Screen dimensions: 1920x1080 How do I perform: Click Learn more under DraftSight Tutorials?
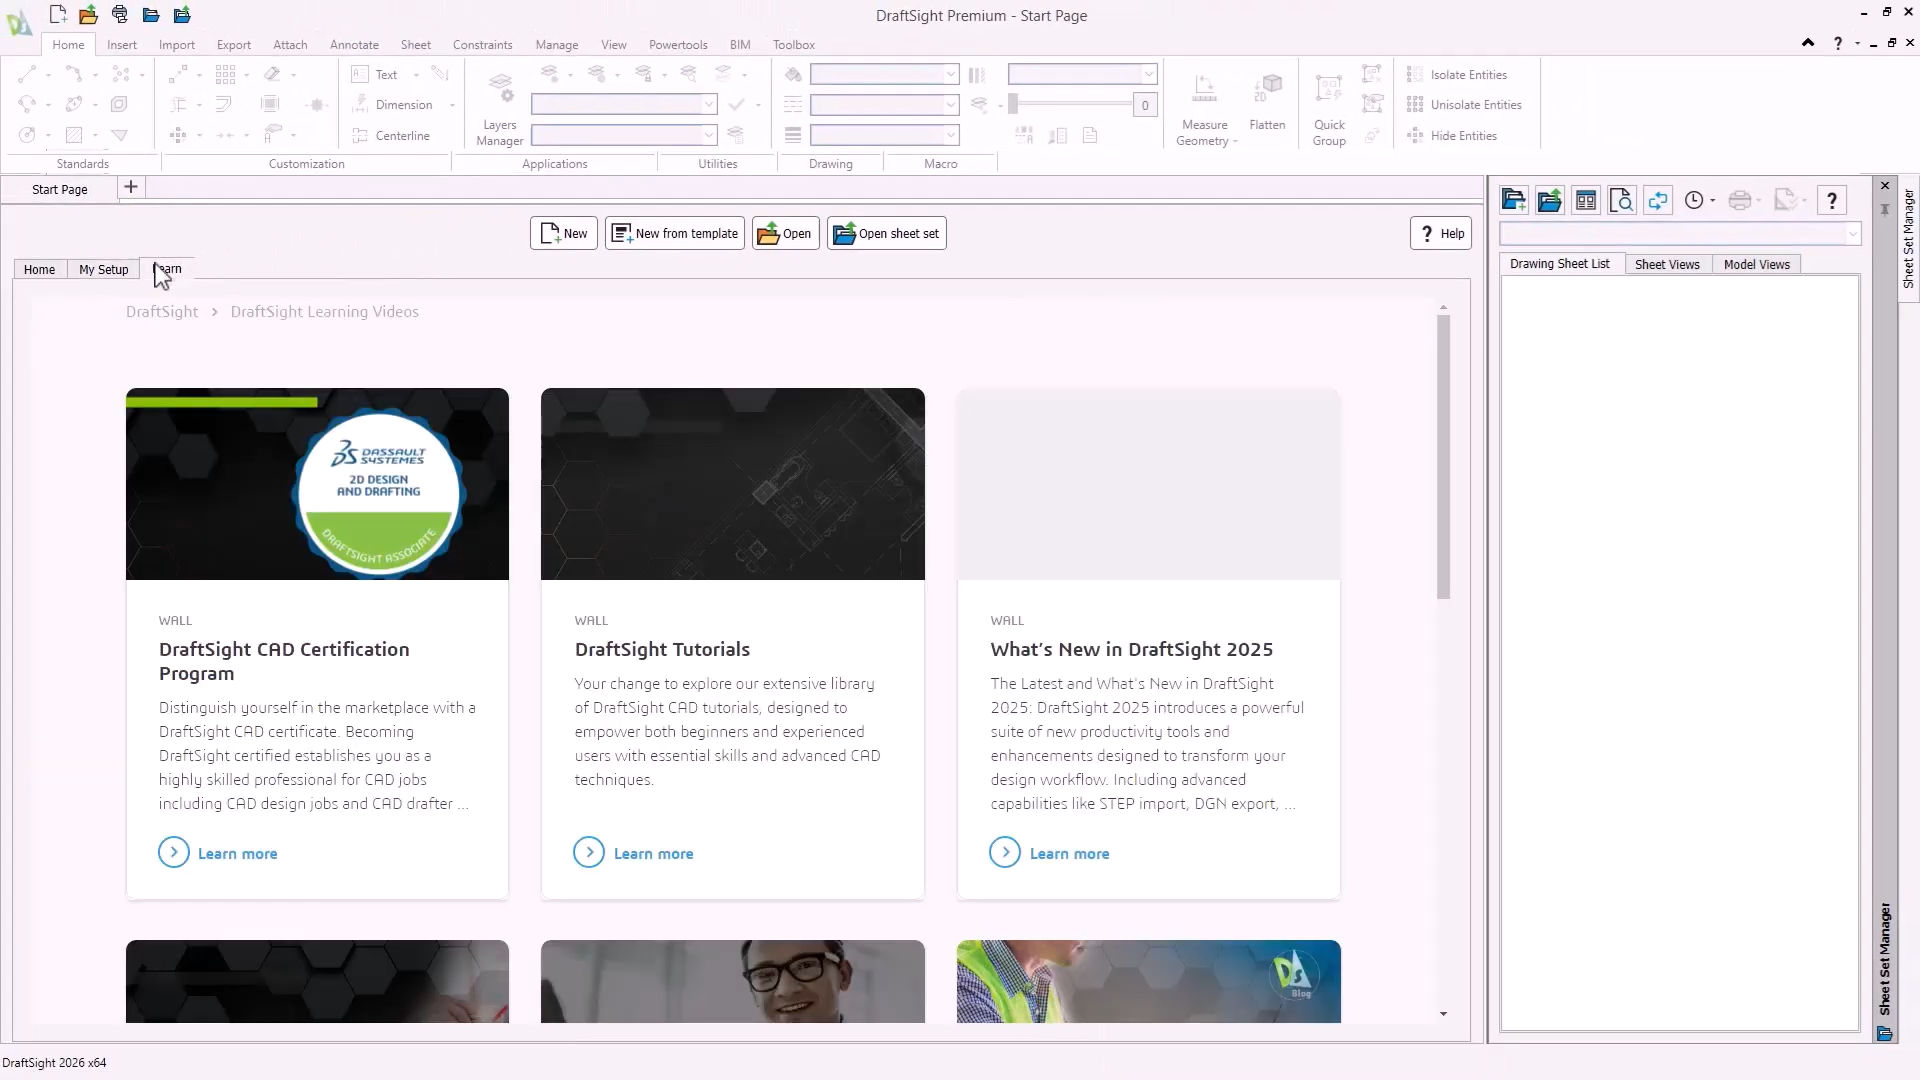652,853
